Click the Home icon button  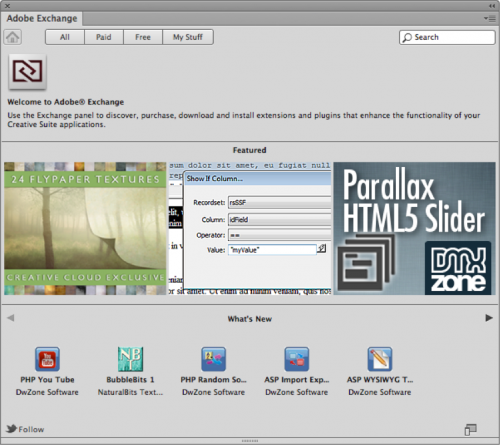(x=13, y=37)
